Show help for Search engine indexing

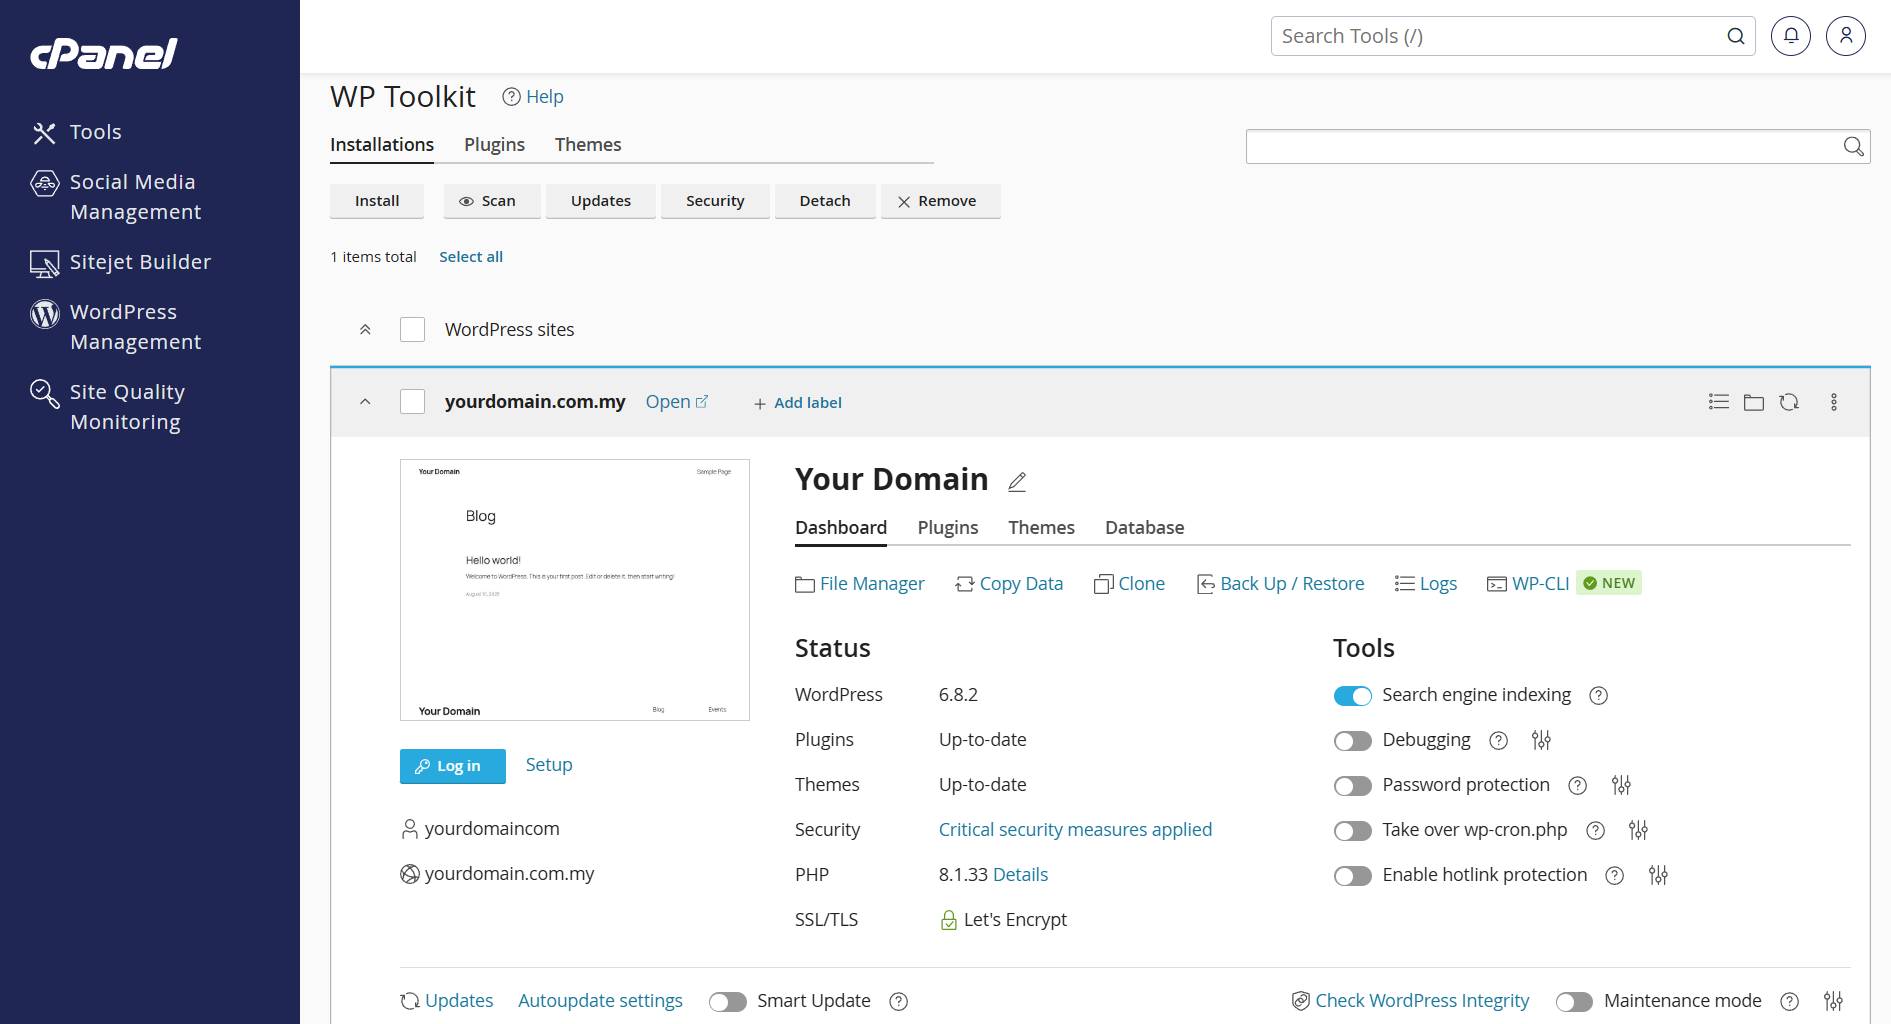[x=1599, y=696]
